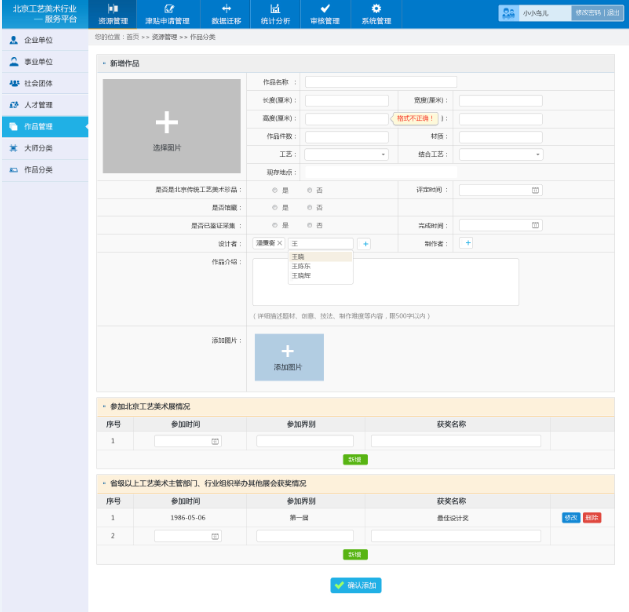Screen dimensions: 629x612
Task: Click the 确认添加 button
Action: [x=356, y=586]
